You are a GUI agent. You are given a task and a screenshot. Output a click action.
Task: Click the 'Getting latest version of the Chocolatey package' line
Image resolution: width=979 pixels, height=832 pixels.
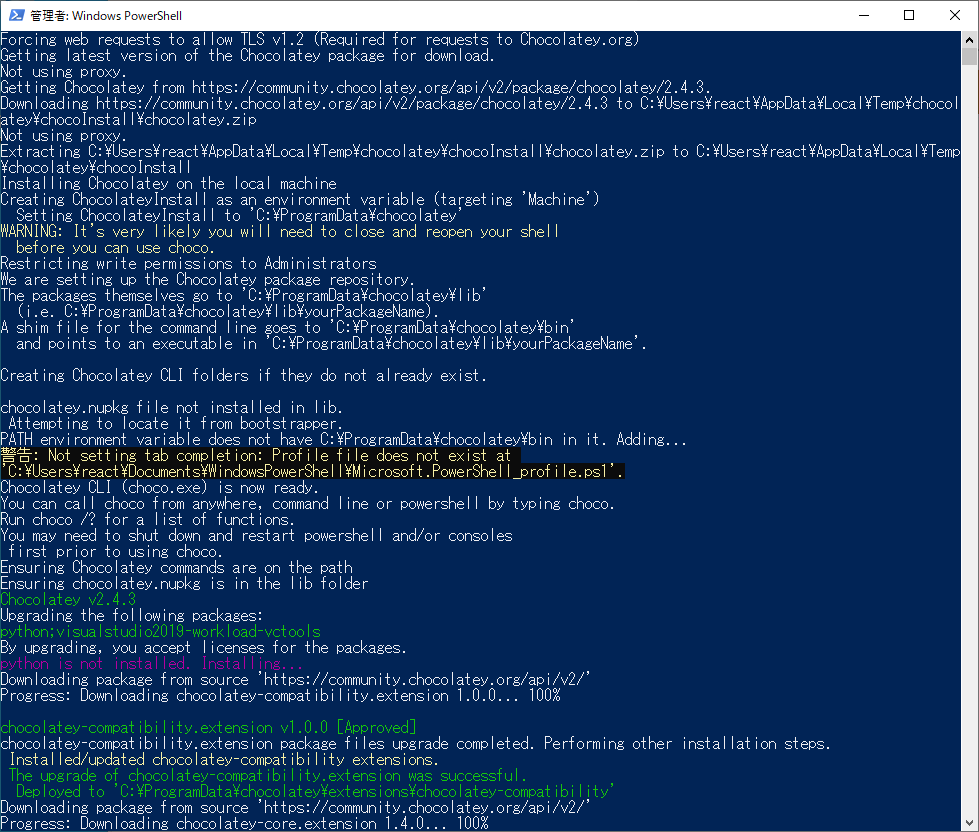[x=247, y=56]
